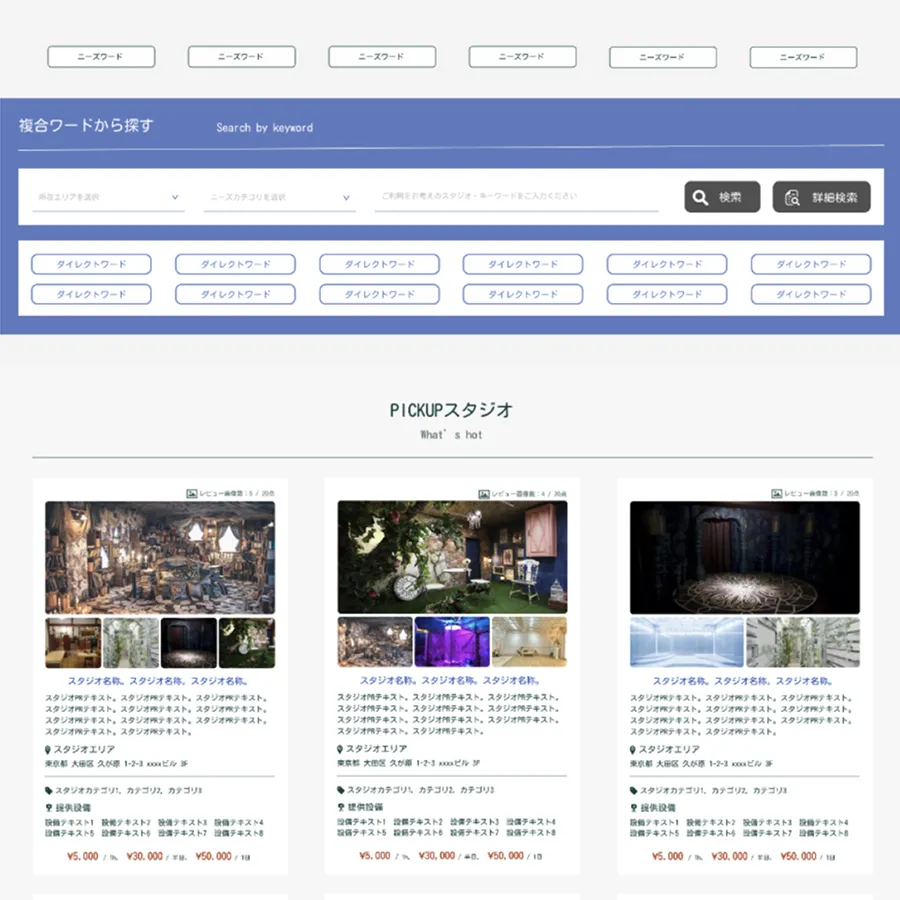The width and height of the screenshot is (900, 900).
Task: Click the 提供設備 equipment icon in the third studio card
Action: 634,808
